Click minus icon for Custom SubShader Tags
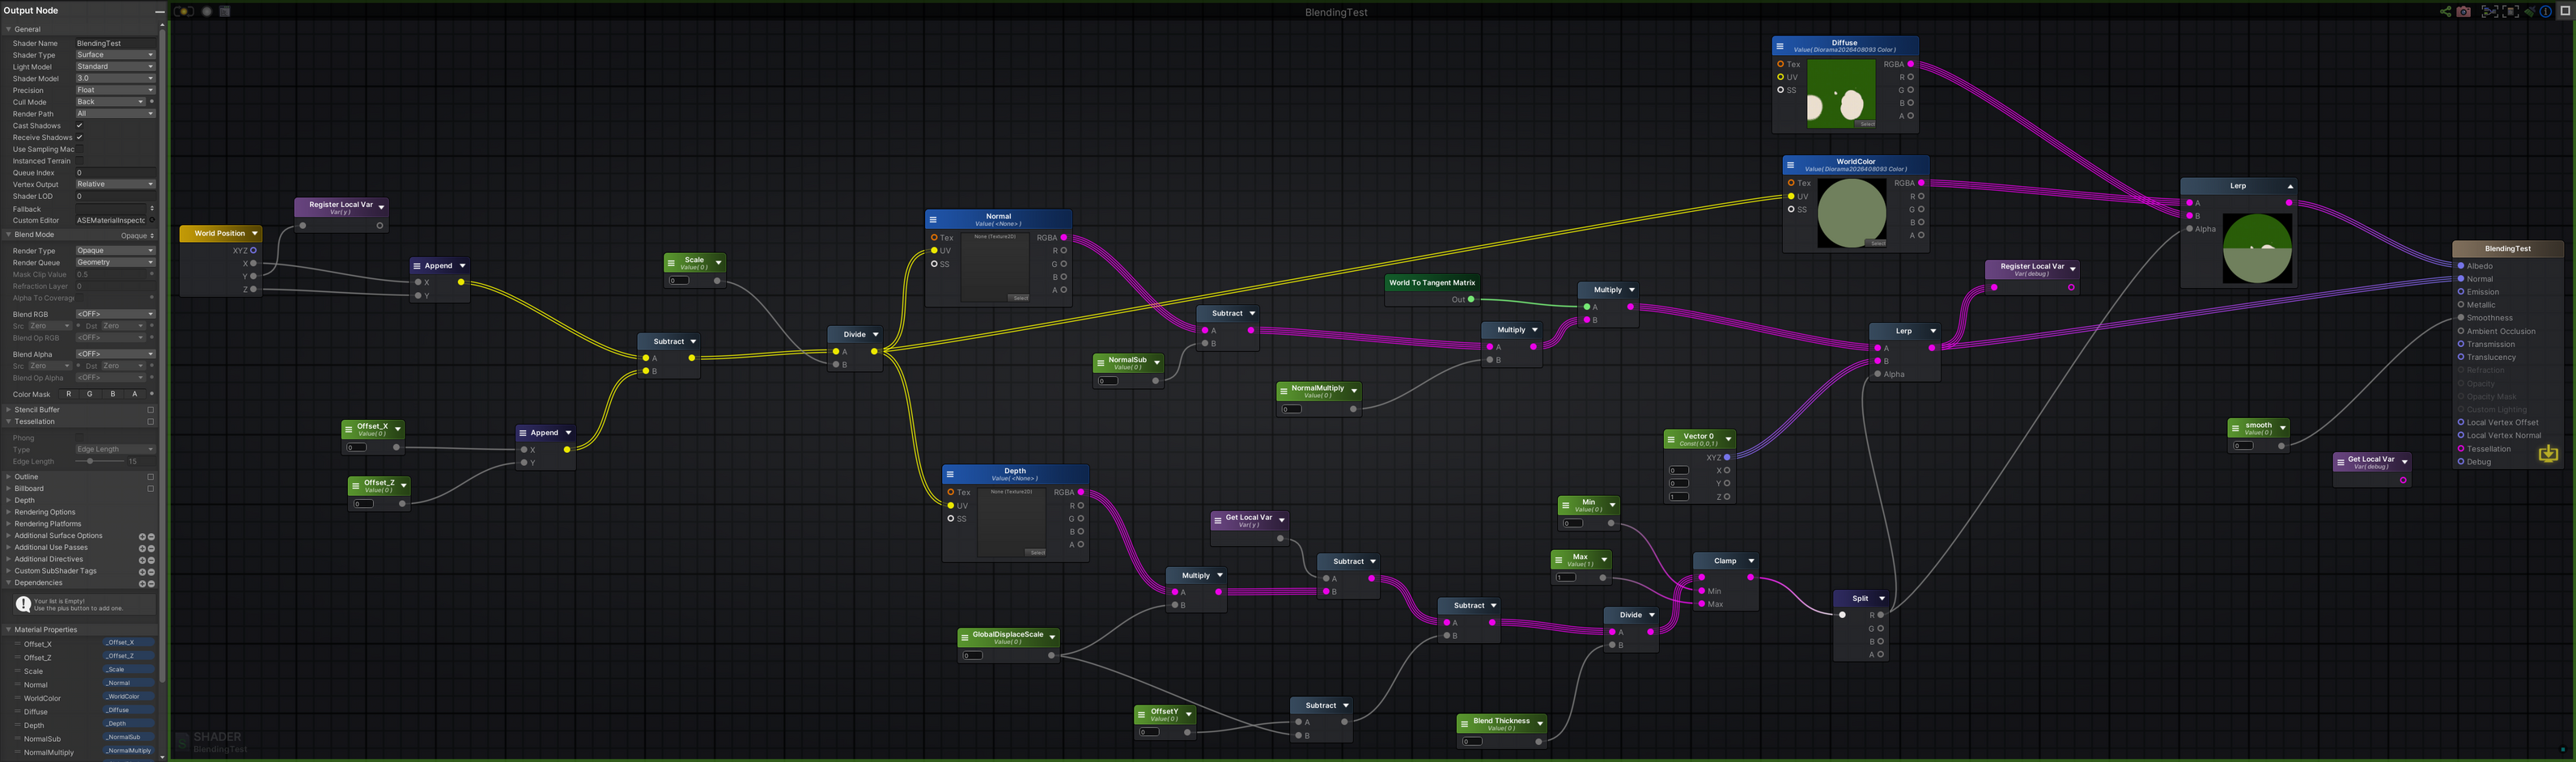 pos(152,572)
